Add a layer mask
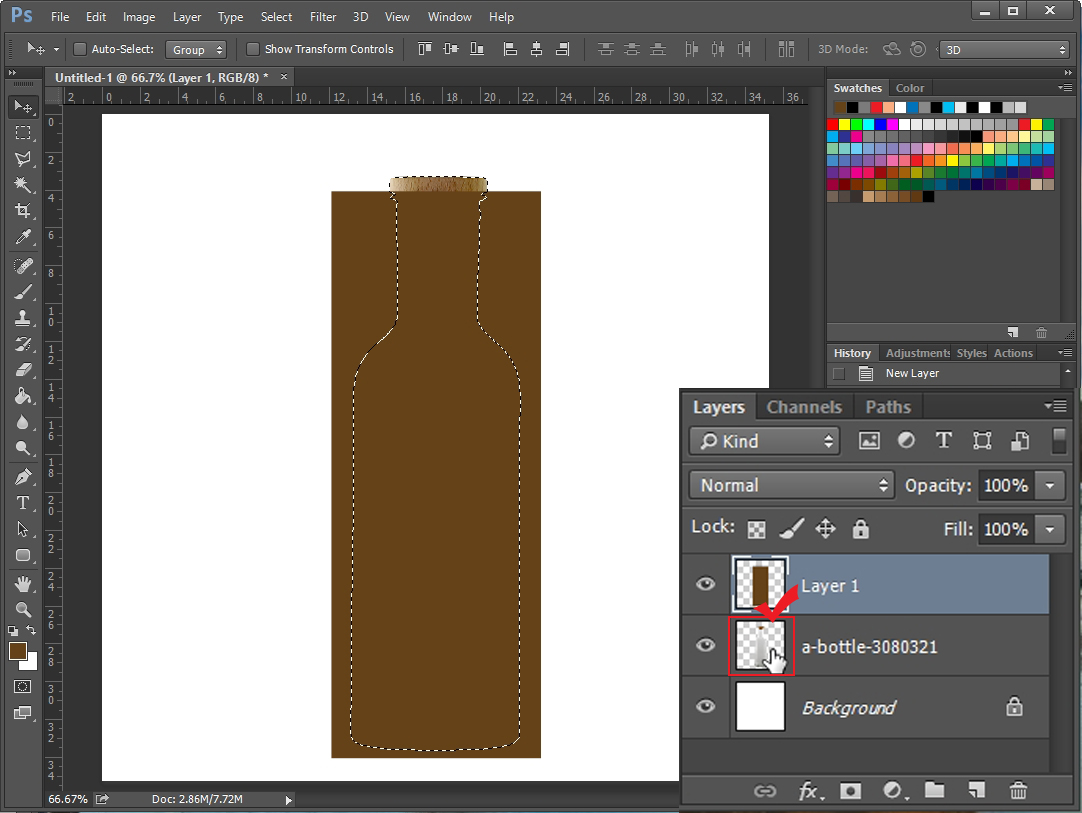 pos(850,791)
